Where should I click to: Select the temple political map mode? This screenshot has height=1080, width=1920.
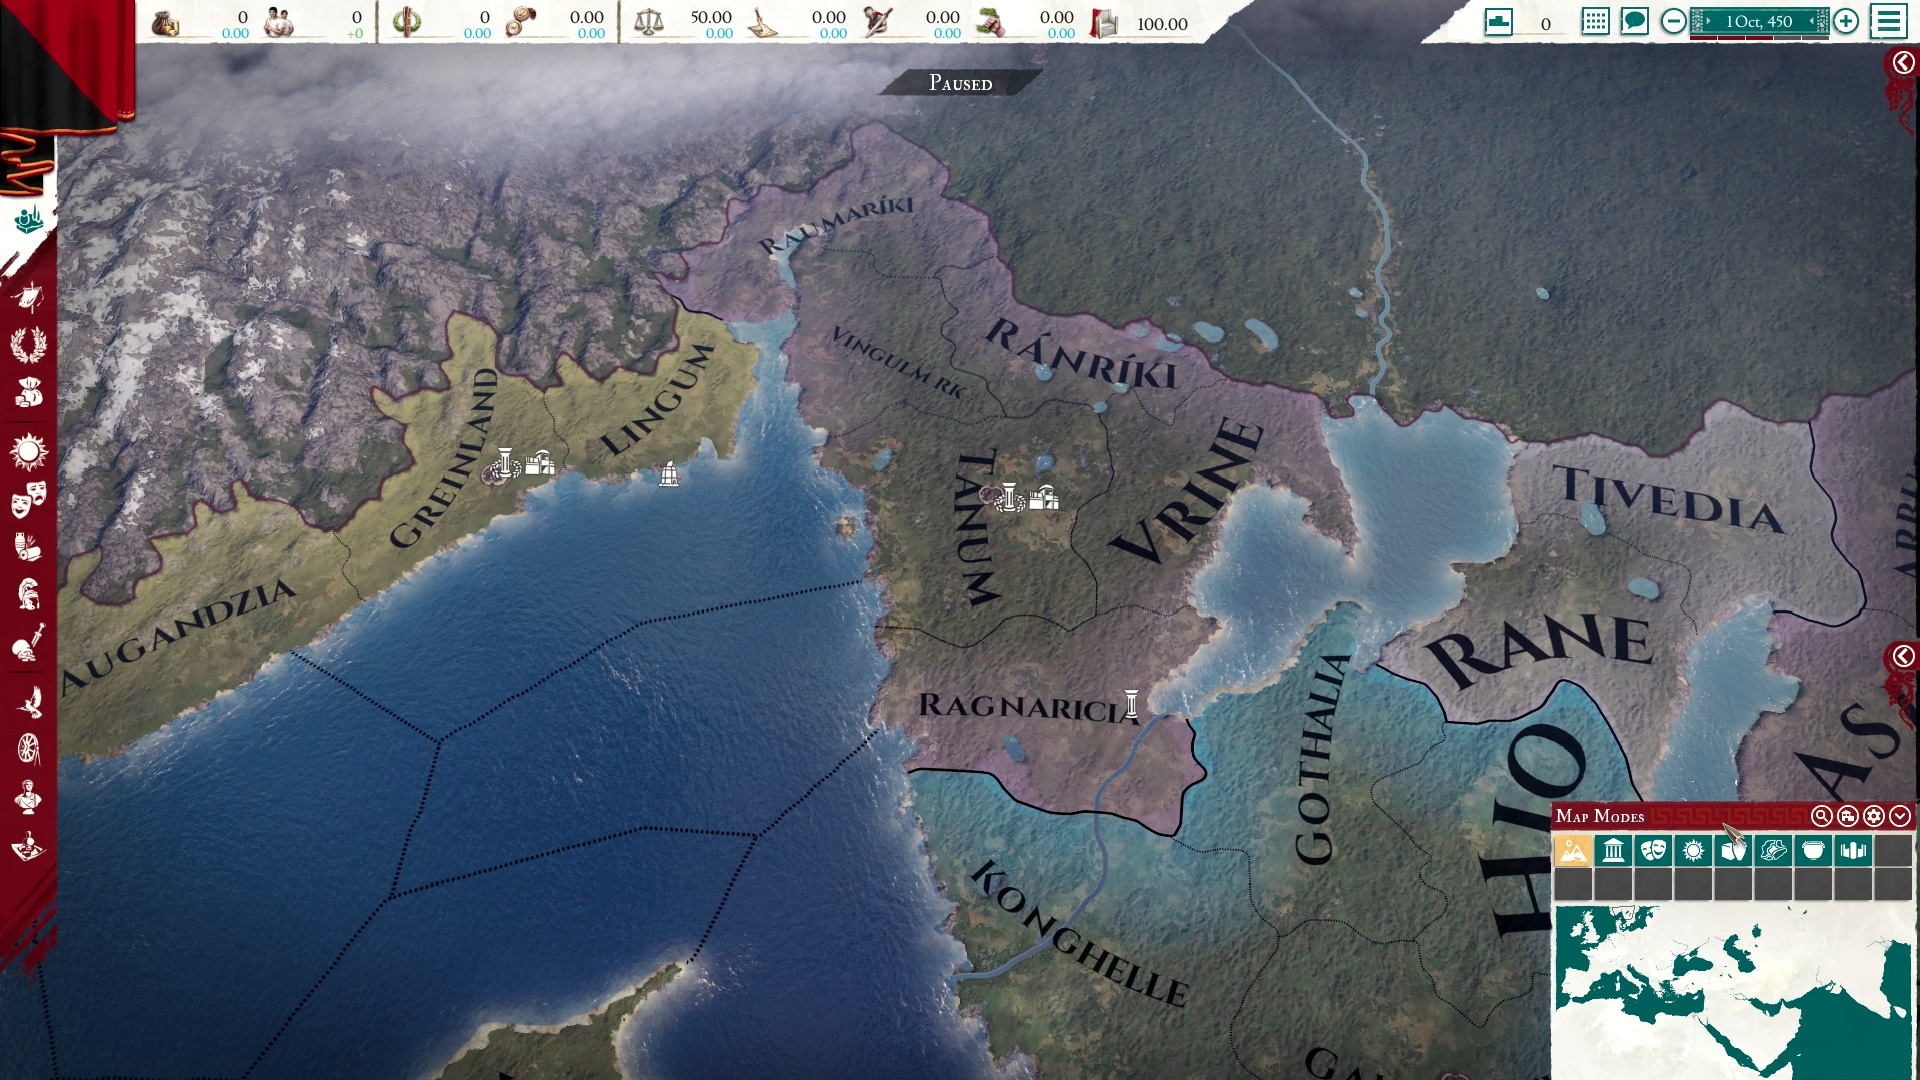(1613, 851)
